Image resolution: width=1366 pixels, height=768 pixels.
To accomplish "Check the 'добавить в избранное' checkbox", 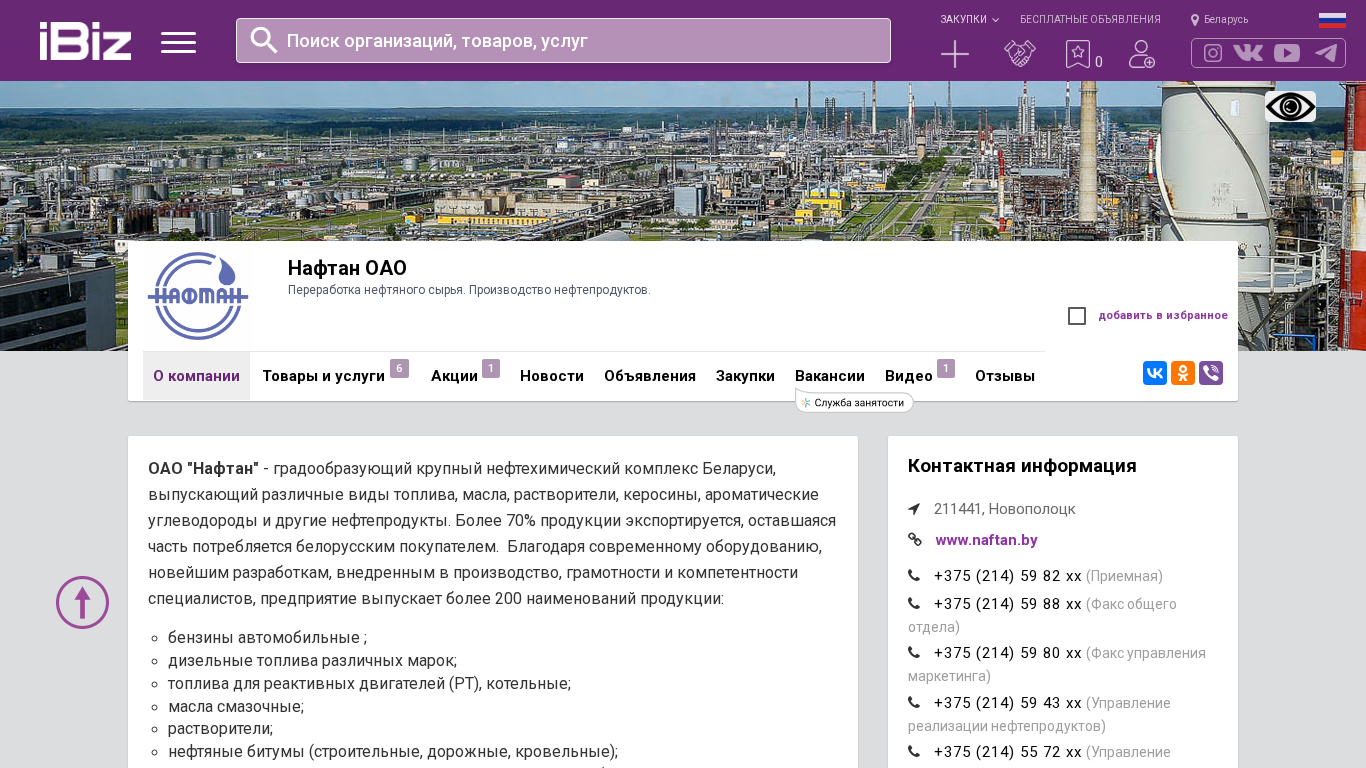I will [x=1077, y=316].
